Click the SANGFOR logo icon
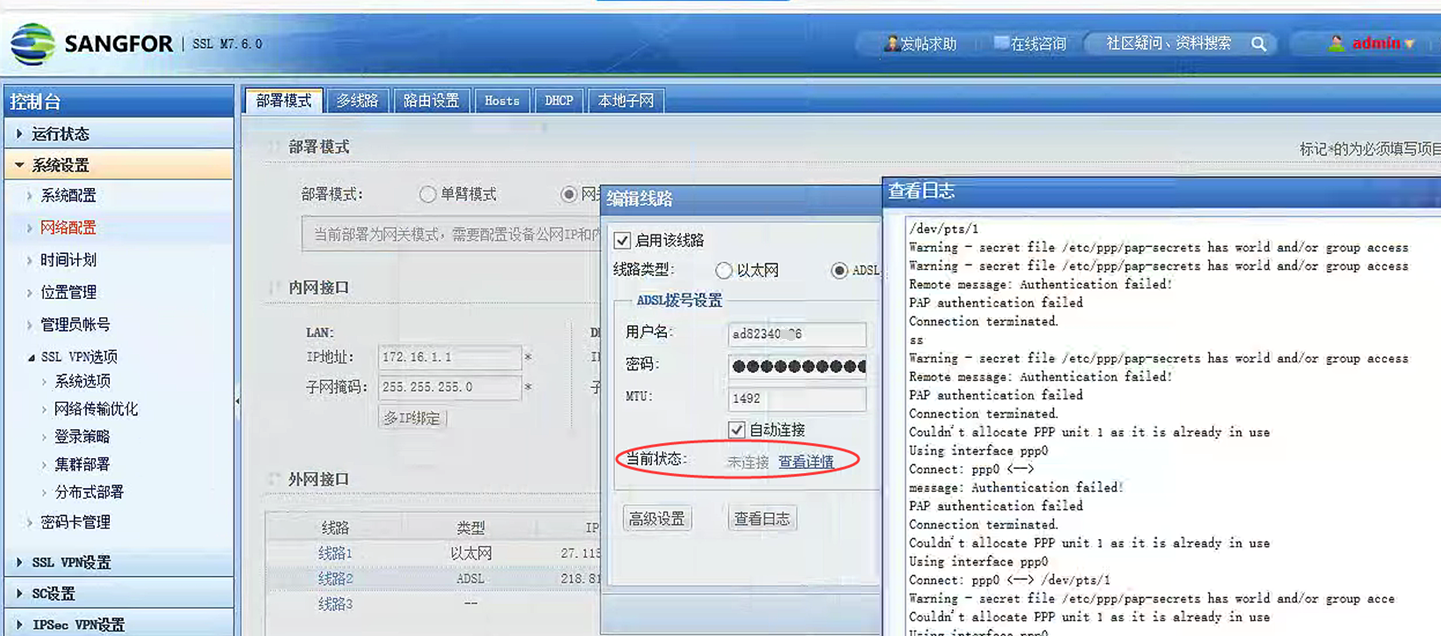The width and height of the screenshot is (1441, 636). click(x=33, y=44)
